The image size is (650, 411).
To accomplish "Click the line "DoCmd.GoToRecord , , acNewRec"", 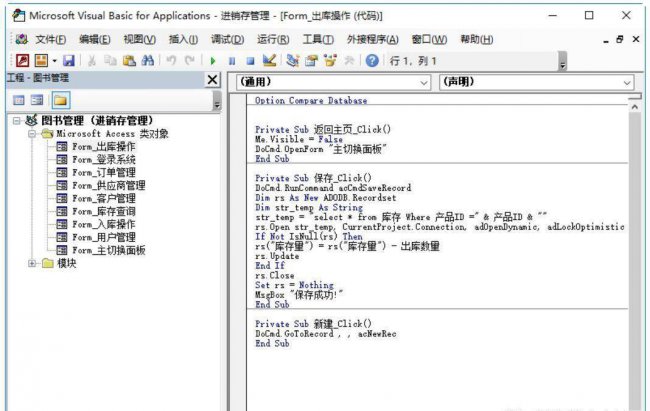I will click(326, 333).
